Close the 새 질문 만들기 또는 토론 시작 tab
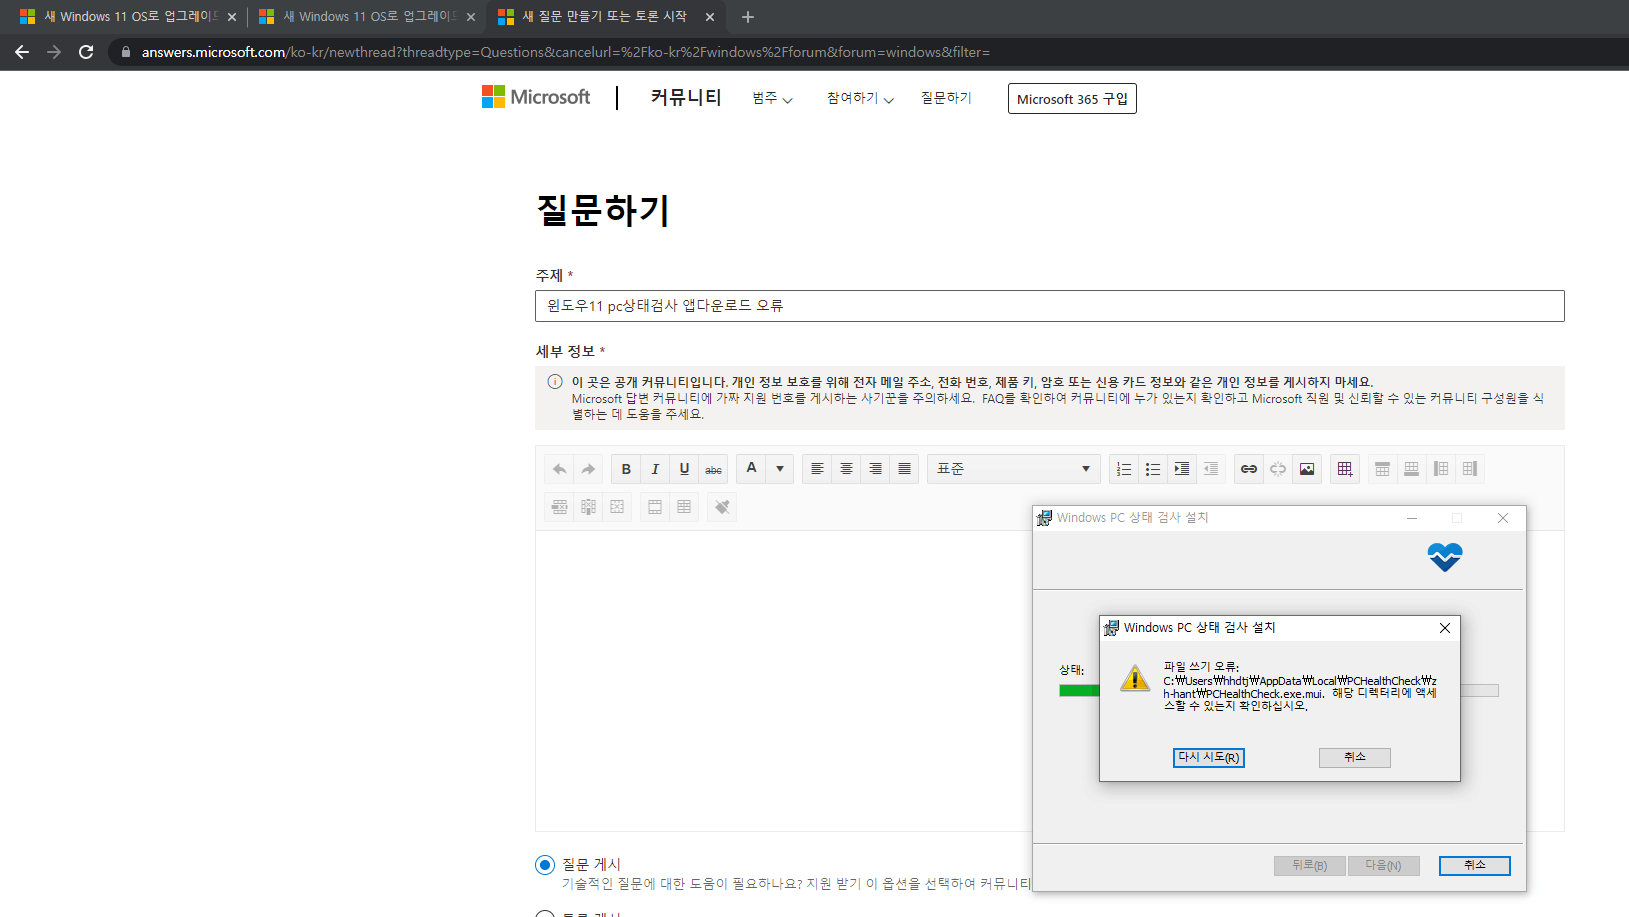 (x=710, y=17)
